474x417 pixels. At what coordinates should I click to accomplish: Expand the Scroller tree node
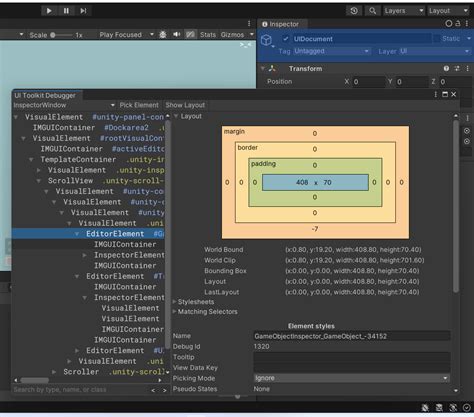(x=54, y=372)
